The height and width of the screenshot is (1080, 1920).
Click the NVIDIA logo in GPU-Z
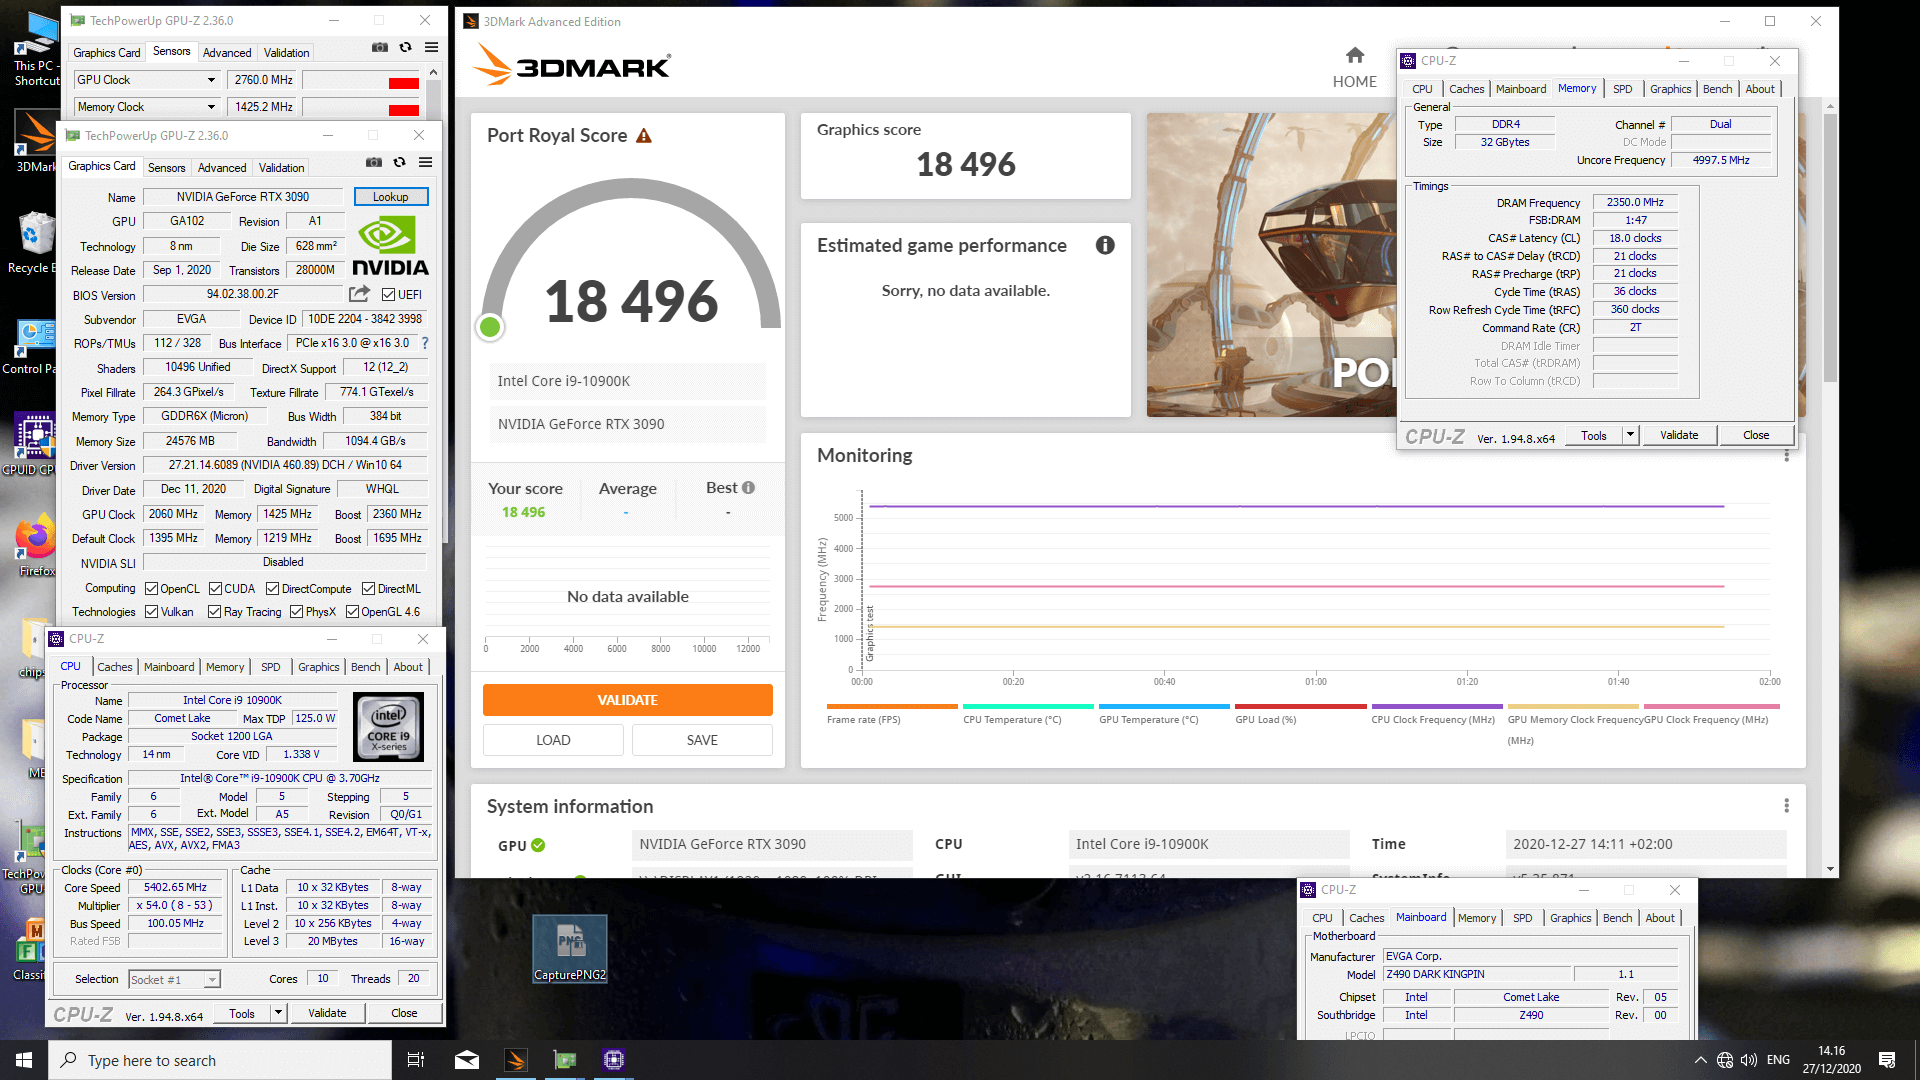click(x=390, y=247)
